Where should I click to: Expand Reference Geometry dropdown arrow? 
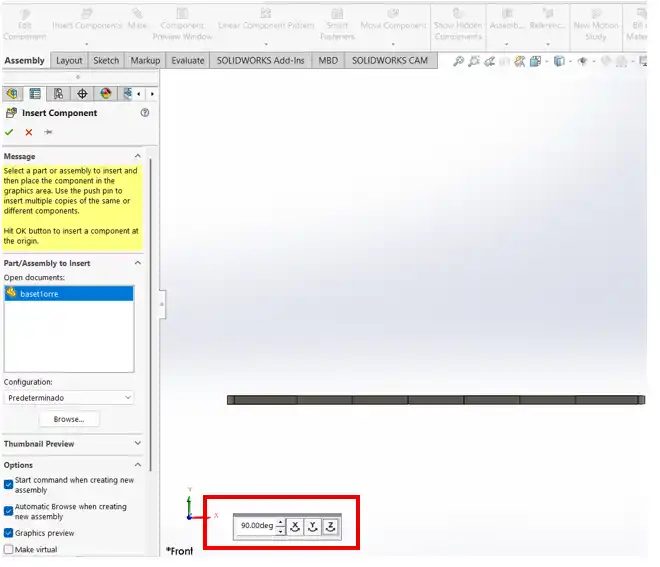pos(548,44)
